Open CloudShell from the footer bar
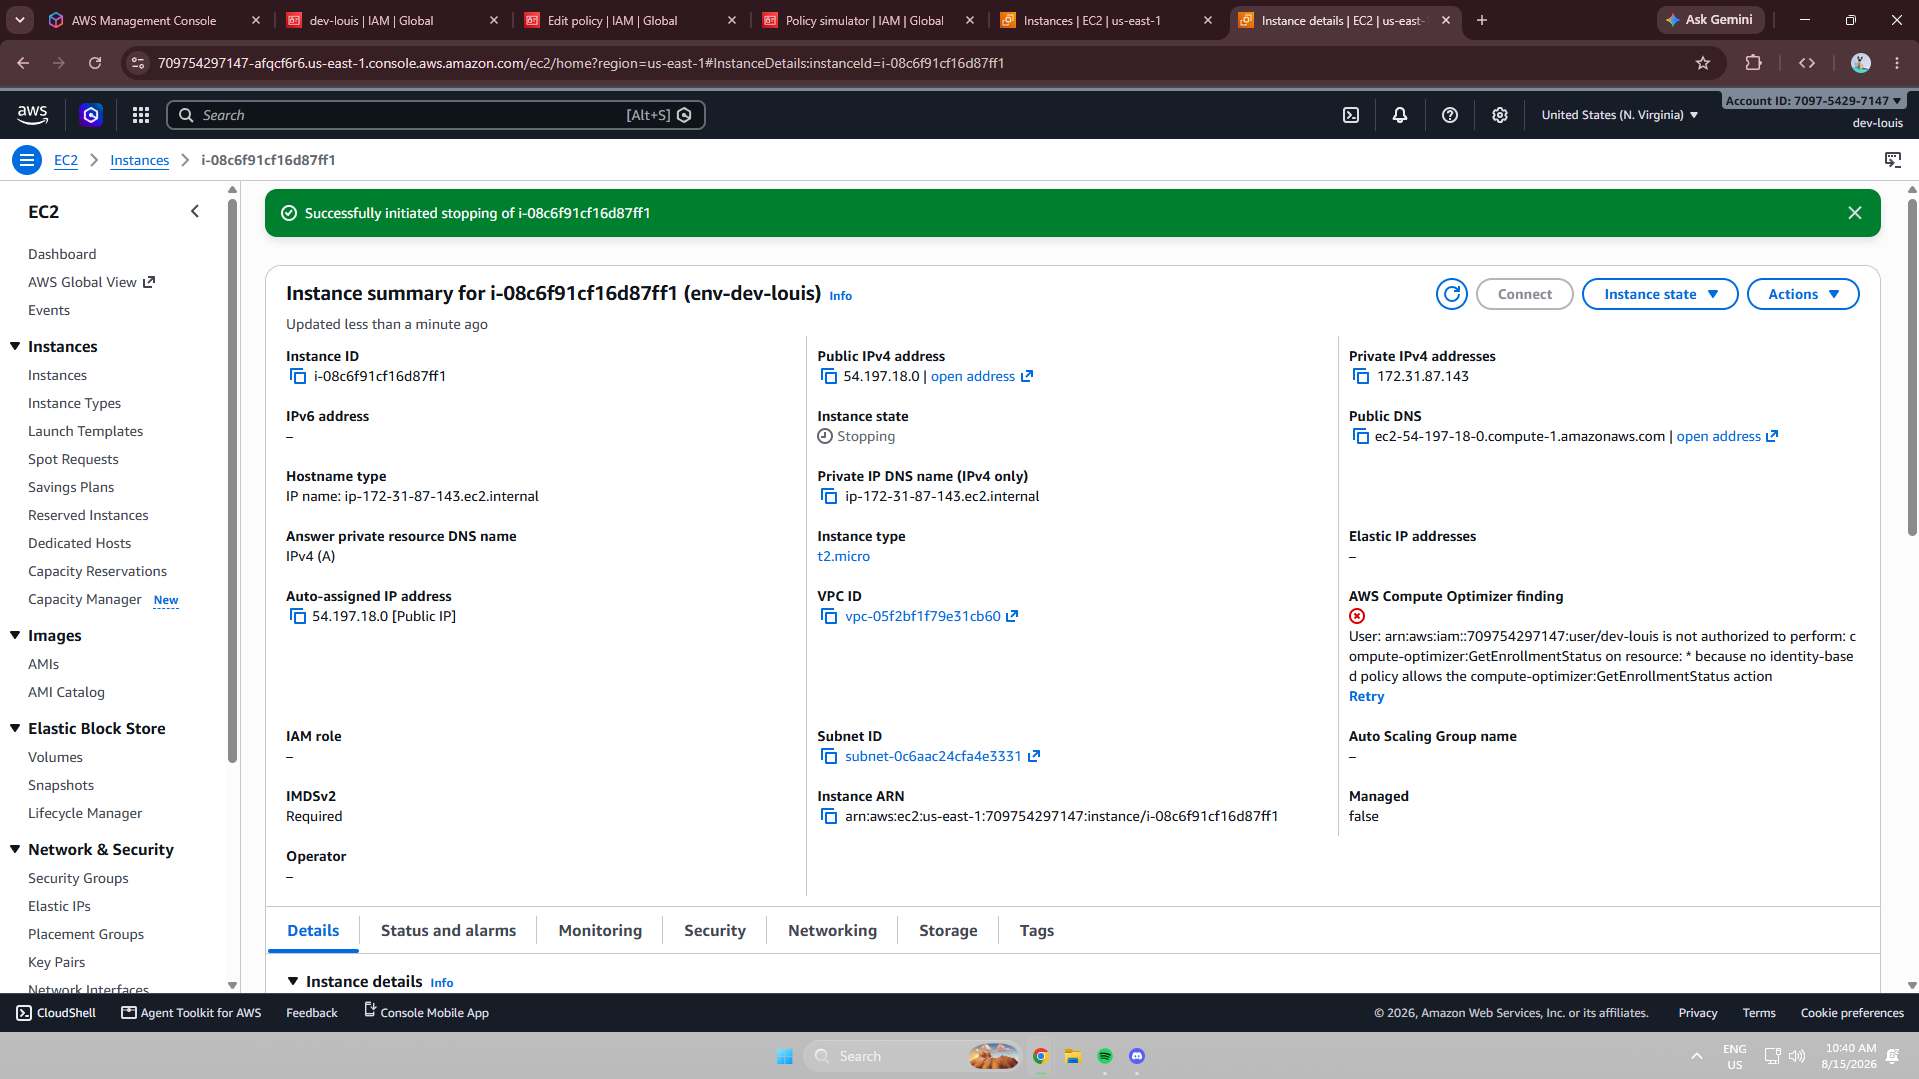The height and width of the screenshot is (1079, 1919). pos(57,1013)
